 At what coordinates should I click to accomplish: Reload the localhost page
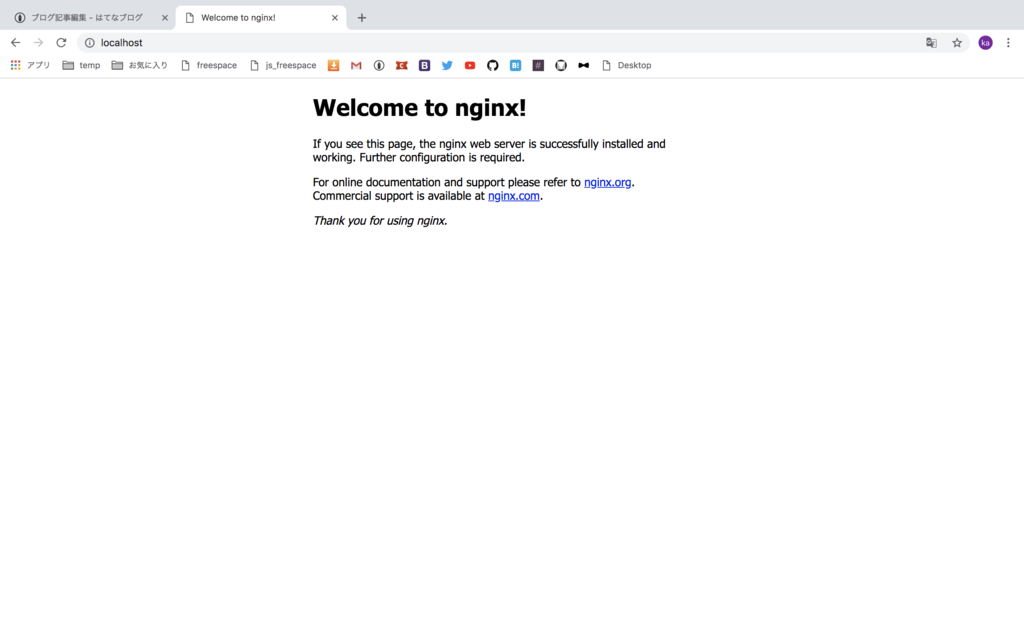click(x=61, y=42)
